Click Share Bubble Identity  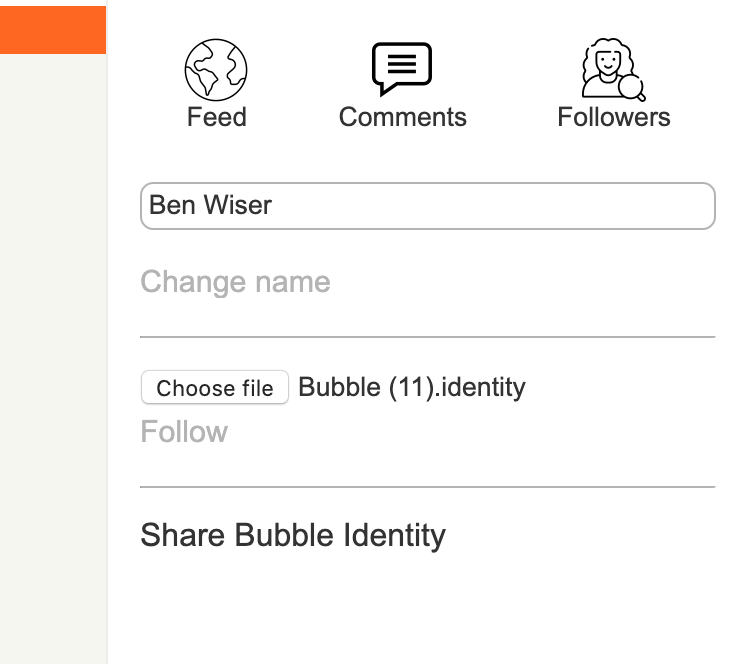click(x=292, y=535)
